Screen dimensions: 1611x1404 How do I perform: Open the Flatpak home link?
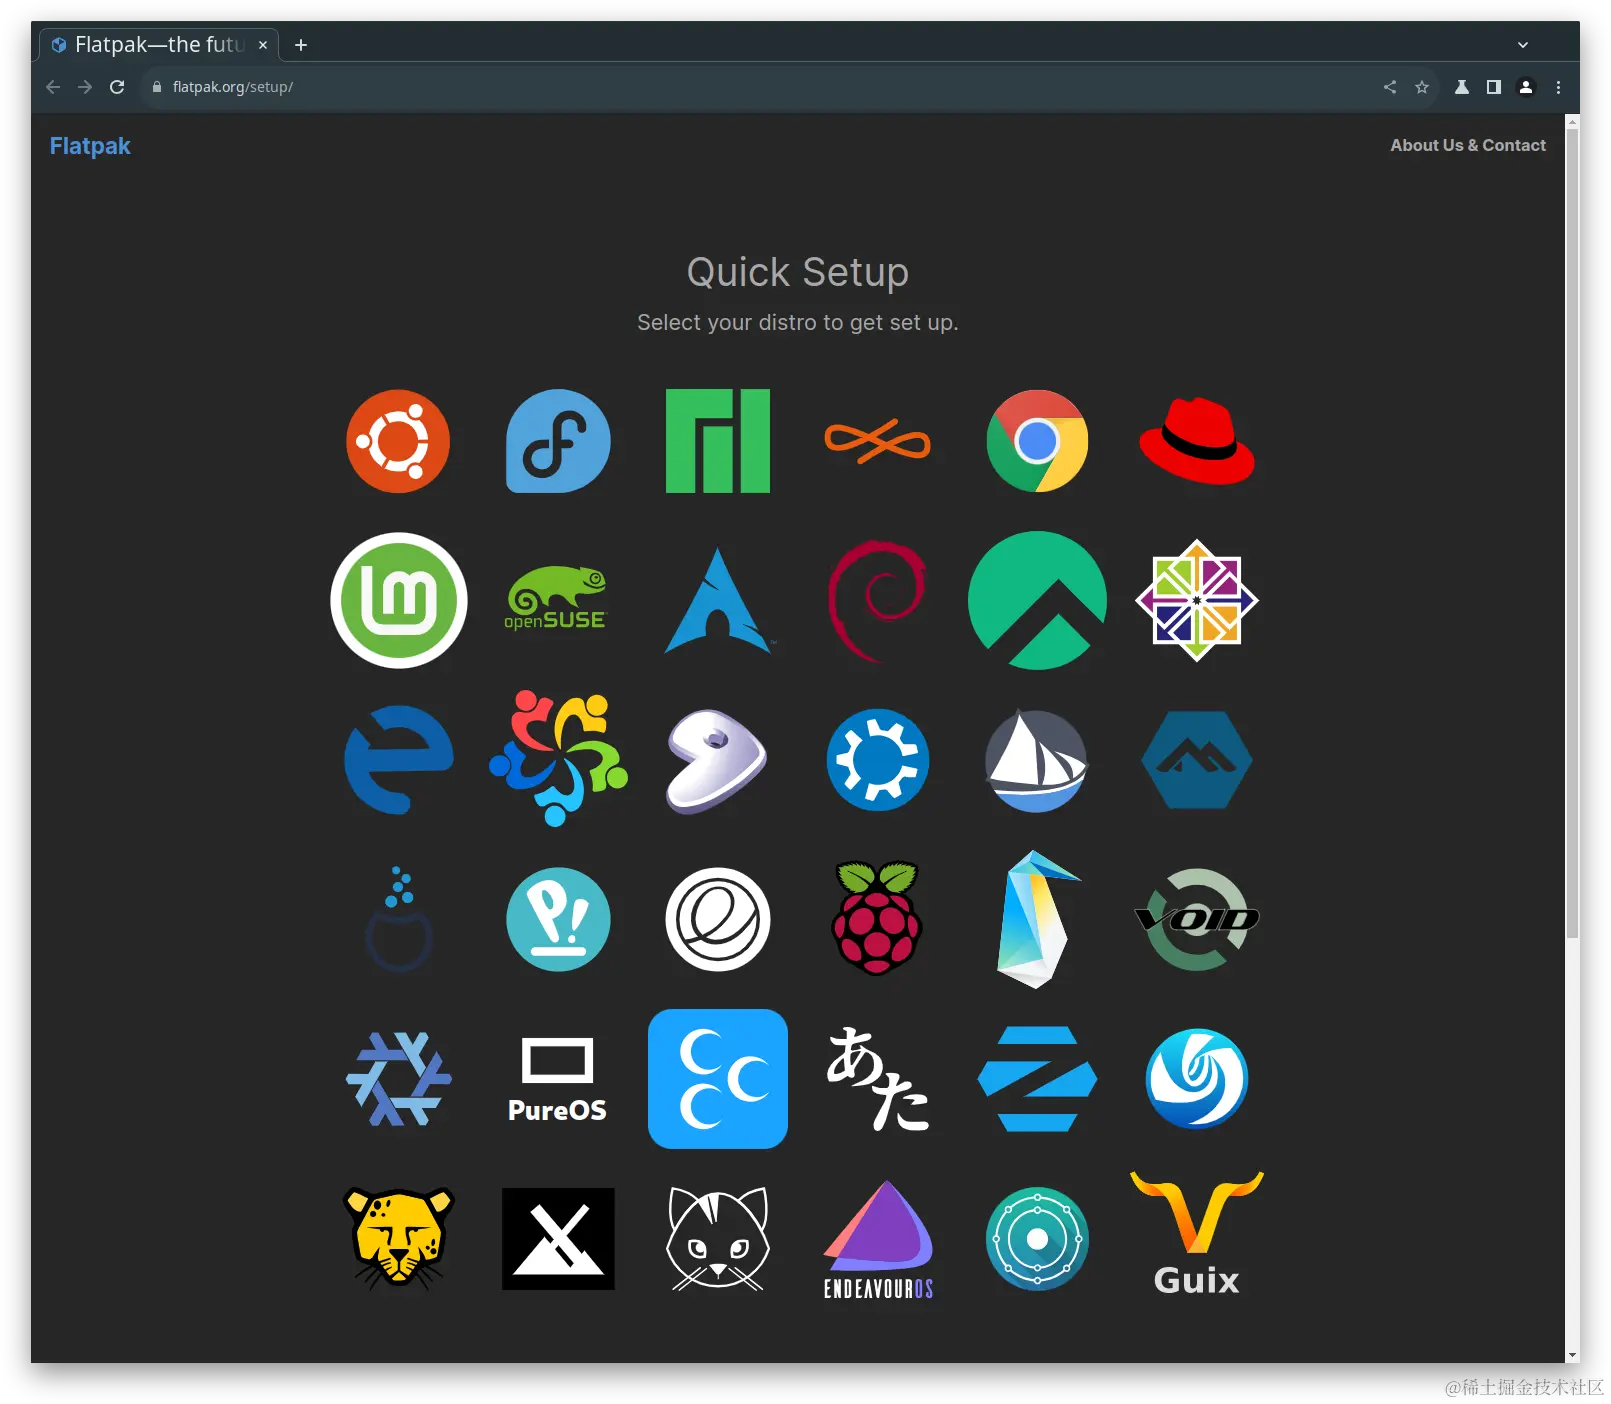click(x=90, y=146)
